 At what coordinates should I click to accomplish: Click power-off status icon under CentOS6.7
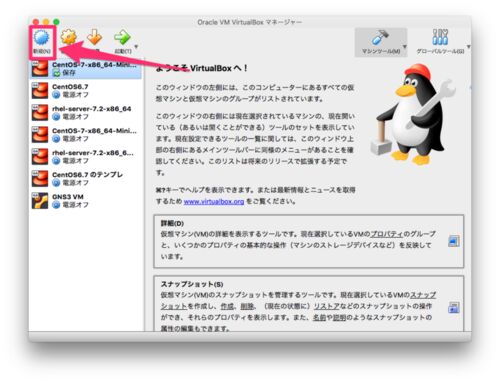[56, 95]
